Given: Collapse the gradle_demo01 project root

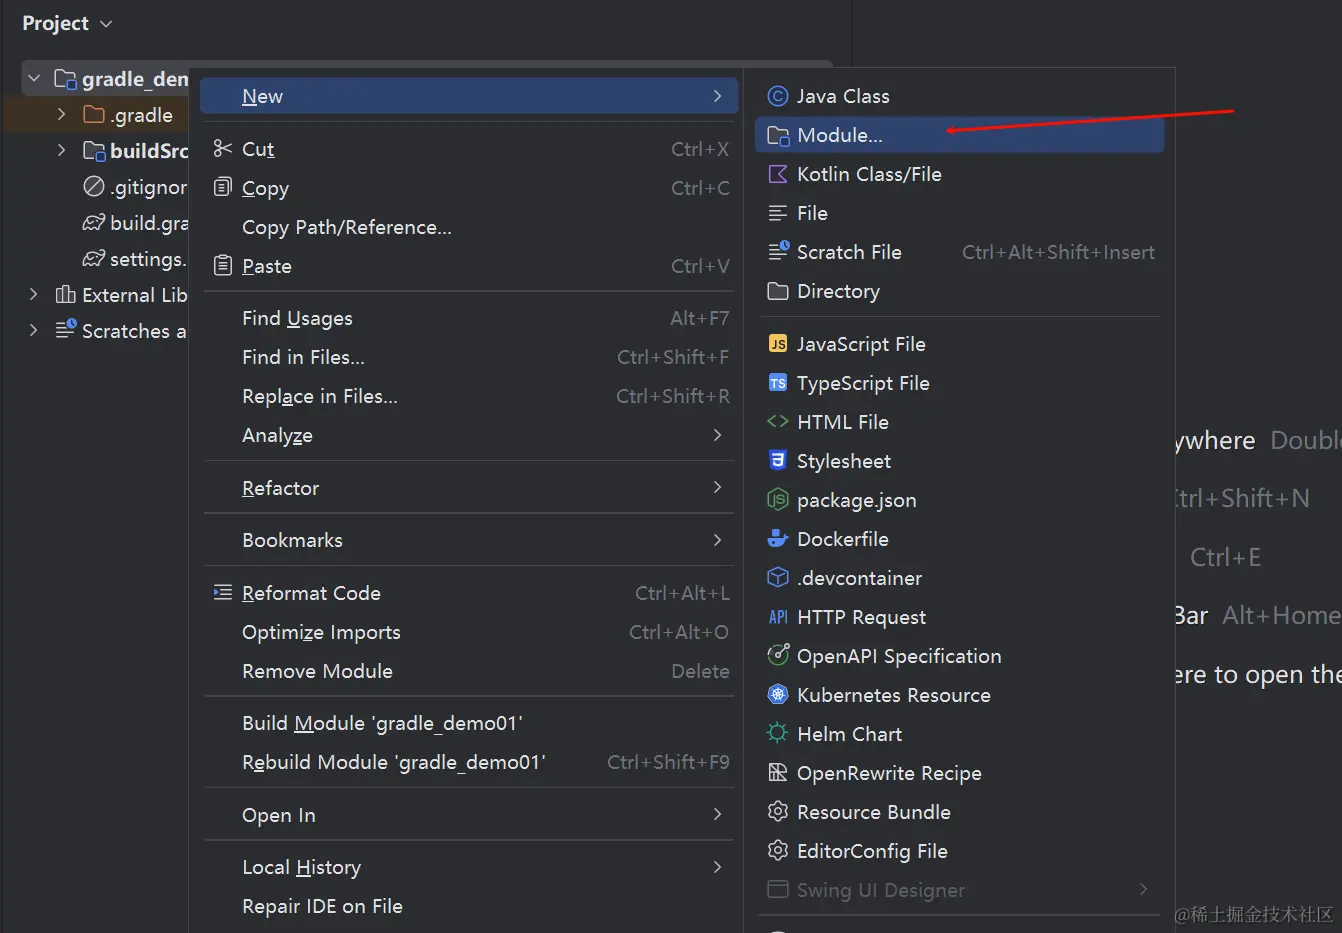Looking at the screenshot, I should point(34,78).
